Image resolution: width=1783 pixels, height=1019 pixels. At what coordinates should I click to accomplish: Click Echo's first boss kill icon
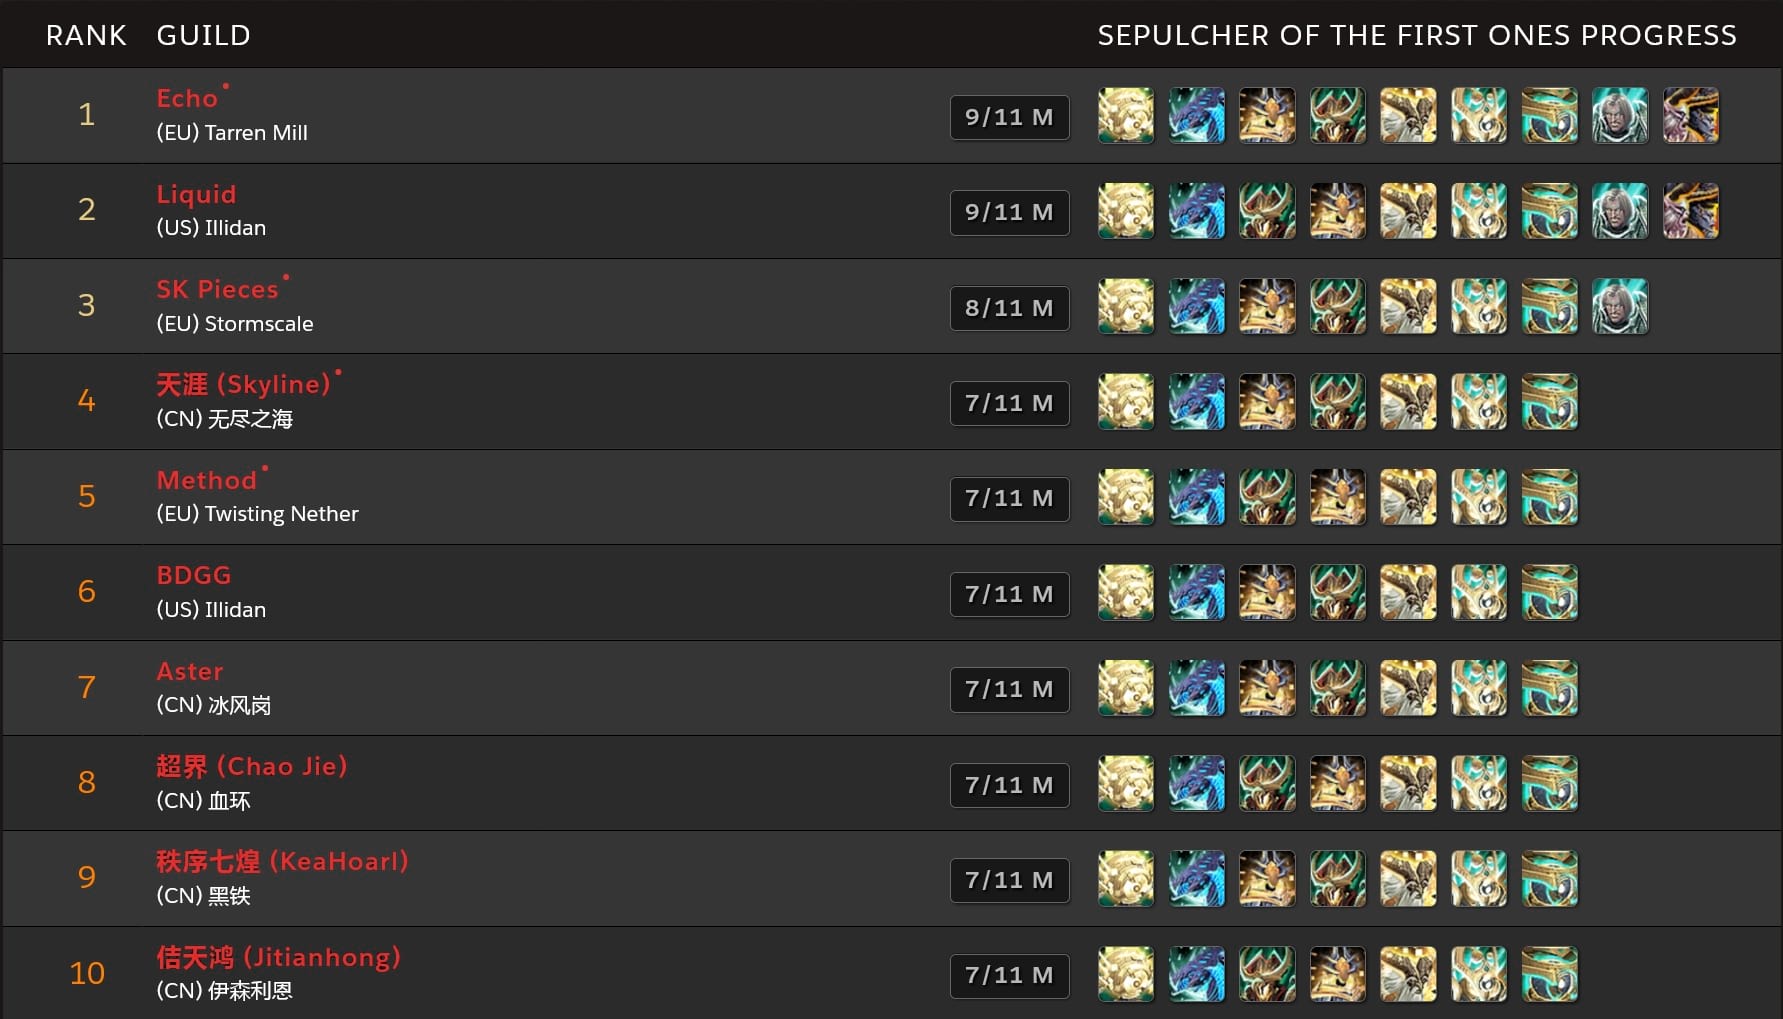pyautogui.click(x=1126, y=115)
